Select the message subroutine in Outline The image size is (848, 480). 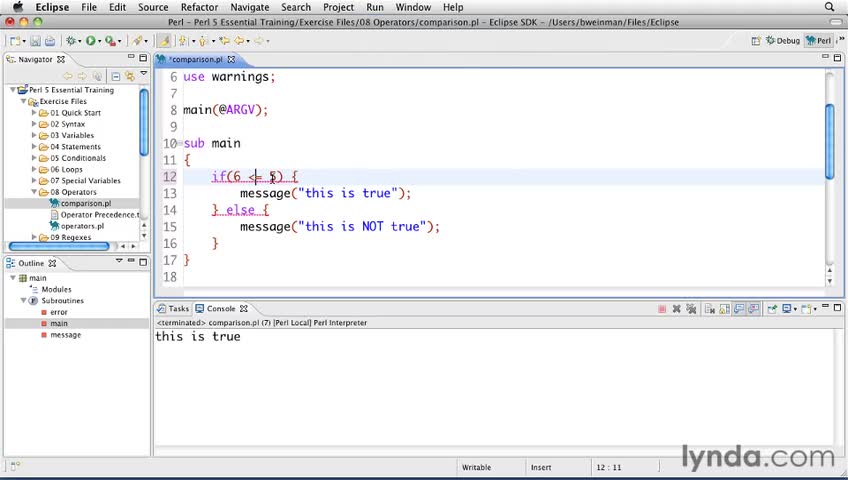pos(61,335)
